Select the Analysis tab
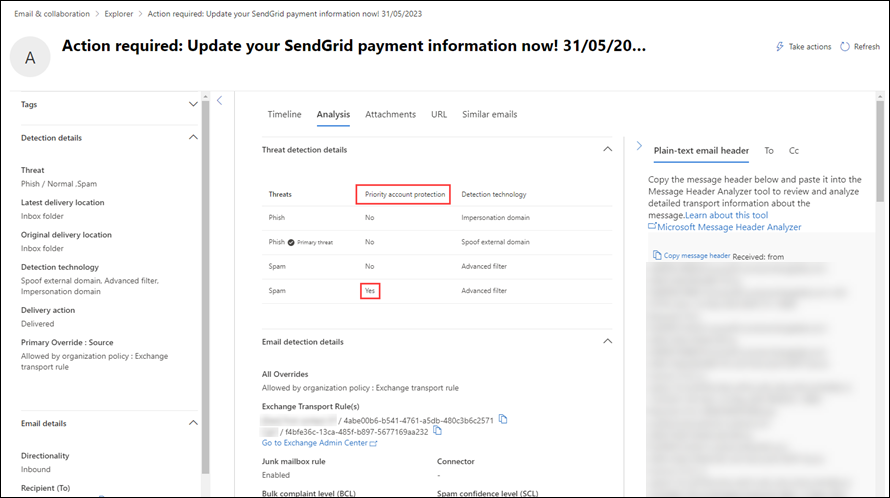 333,114
